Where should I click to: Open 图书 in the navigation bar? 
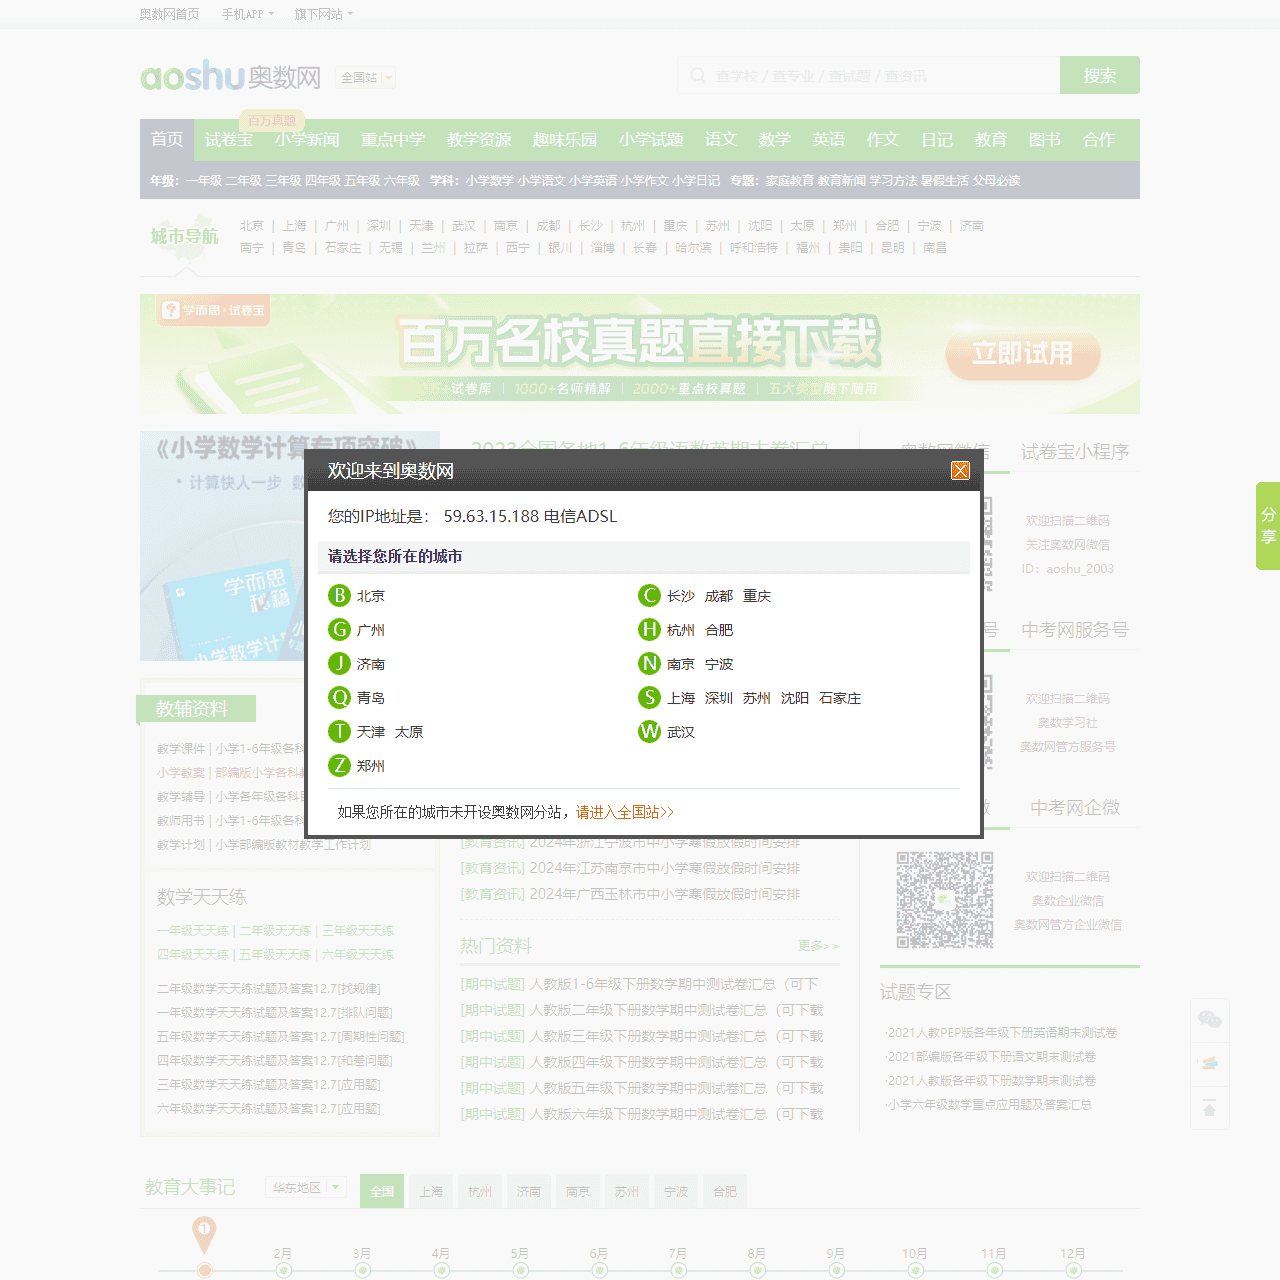pos(1045,140)
